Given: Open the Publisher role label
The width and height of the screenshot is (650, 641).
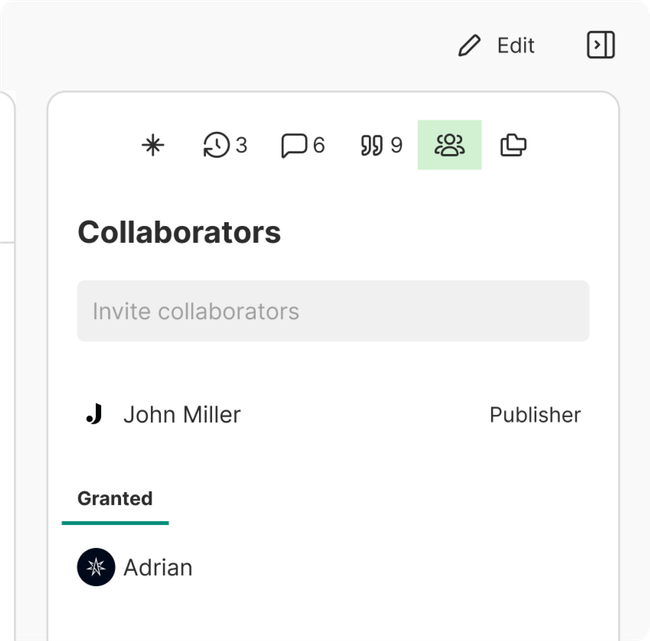Looking at the screenshot, I should click(x=535, y=415).
